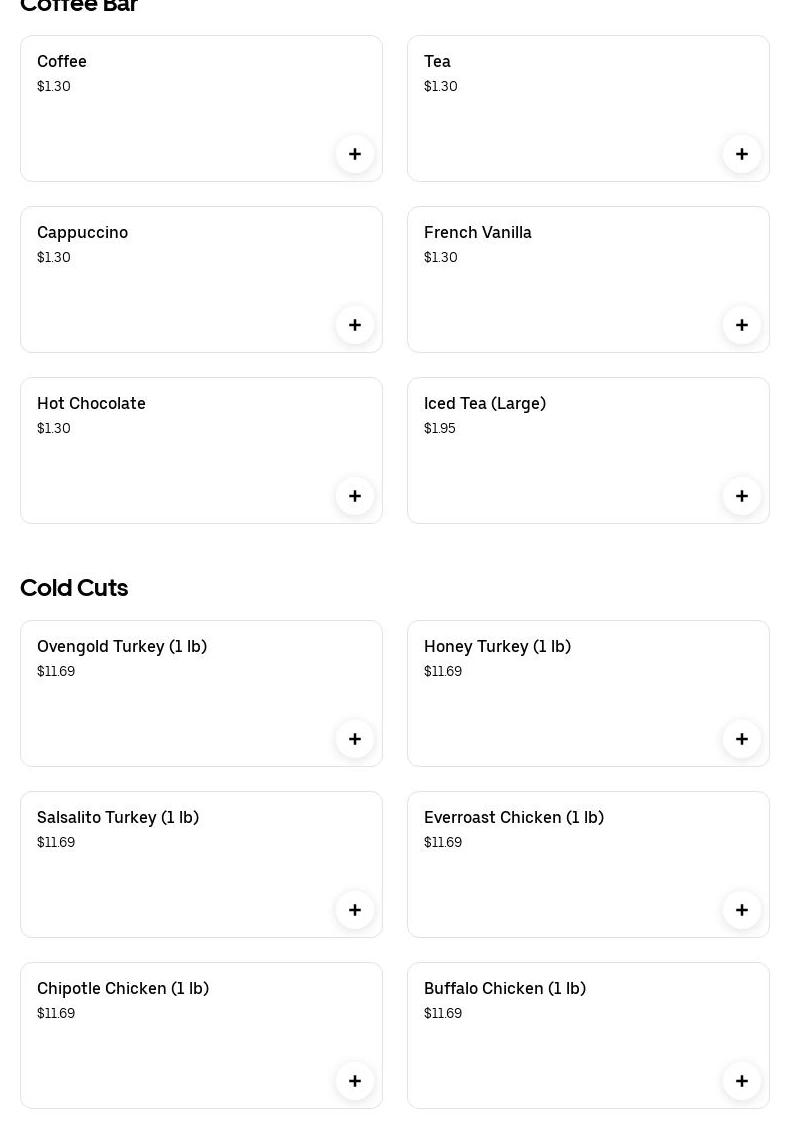
Task: Tap the plus for Everroast Chicken (1 lb)
Action: click(x=742, y=910)
